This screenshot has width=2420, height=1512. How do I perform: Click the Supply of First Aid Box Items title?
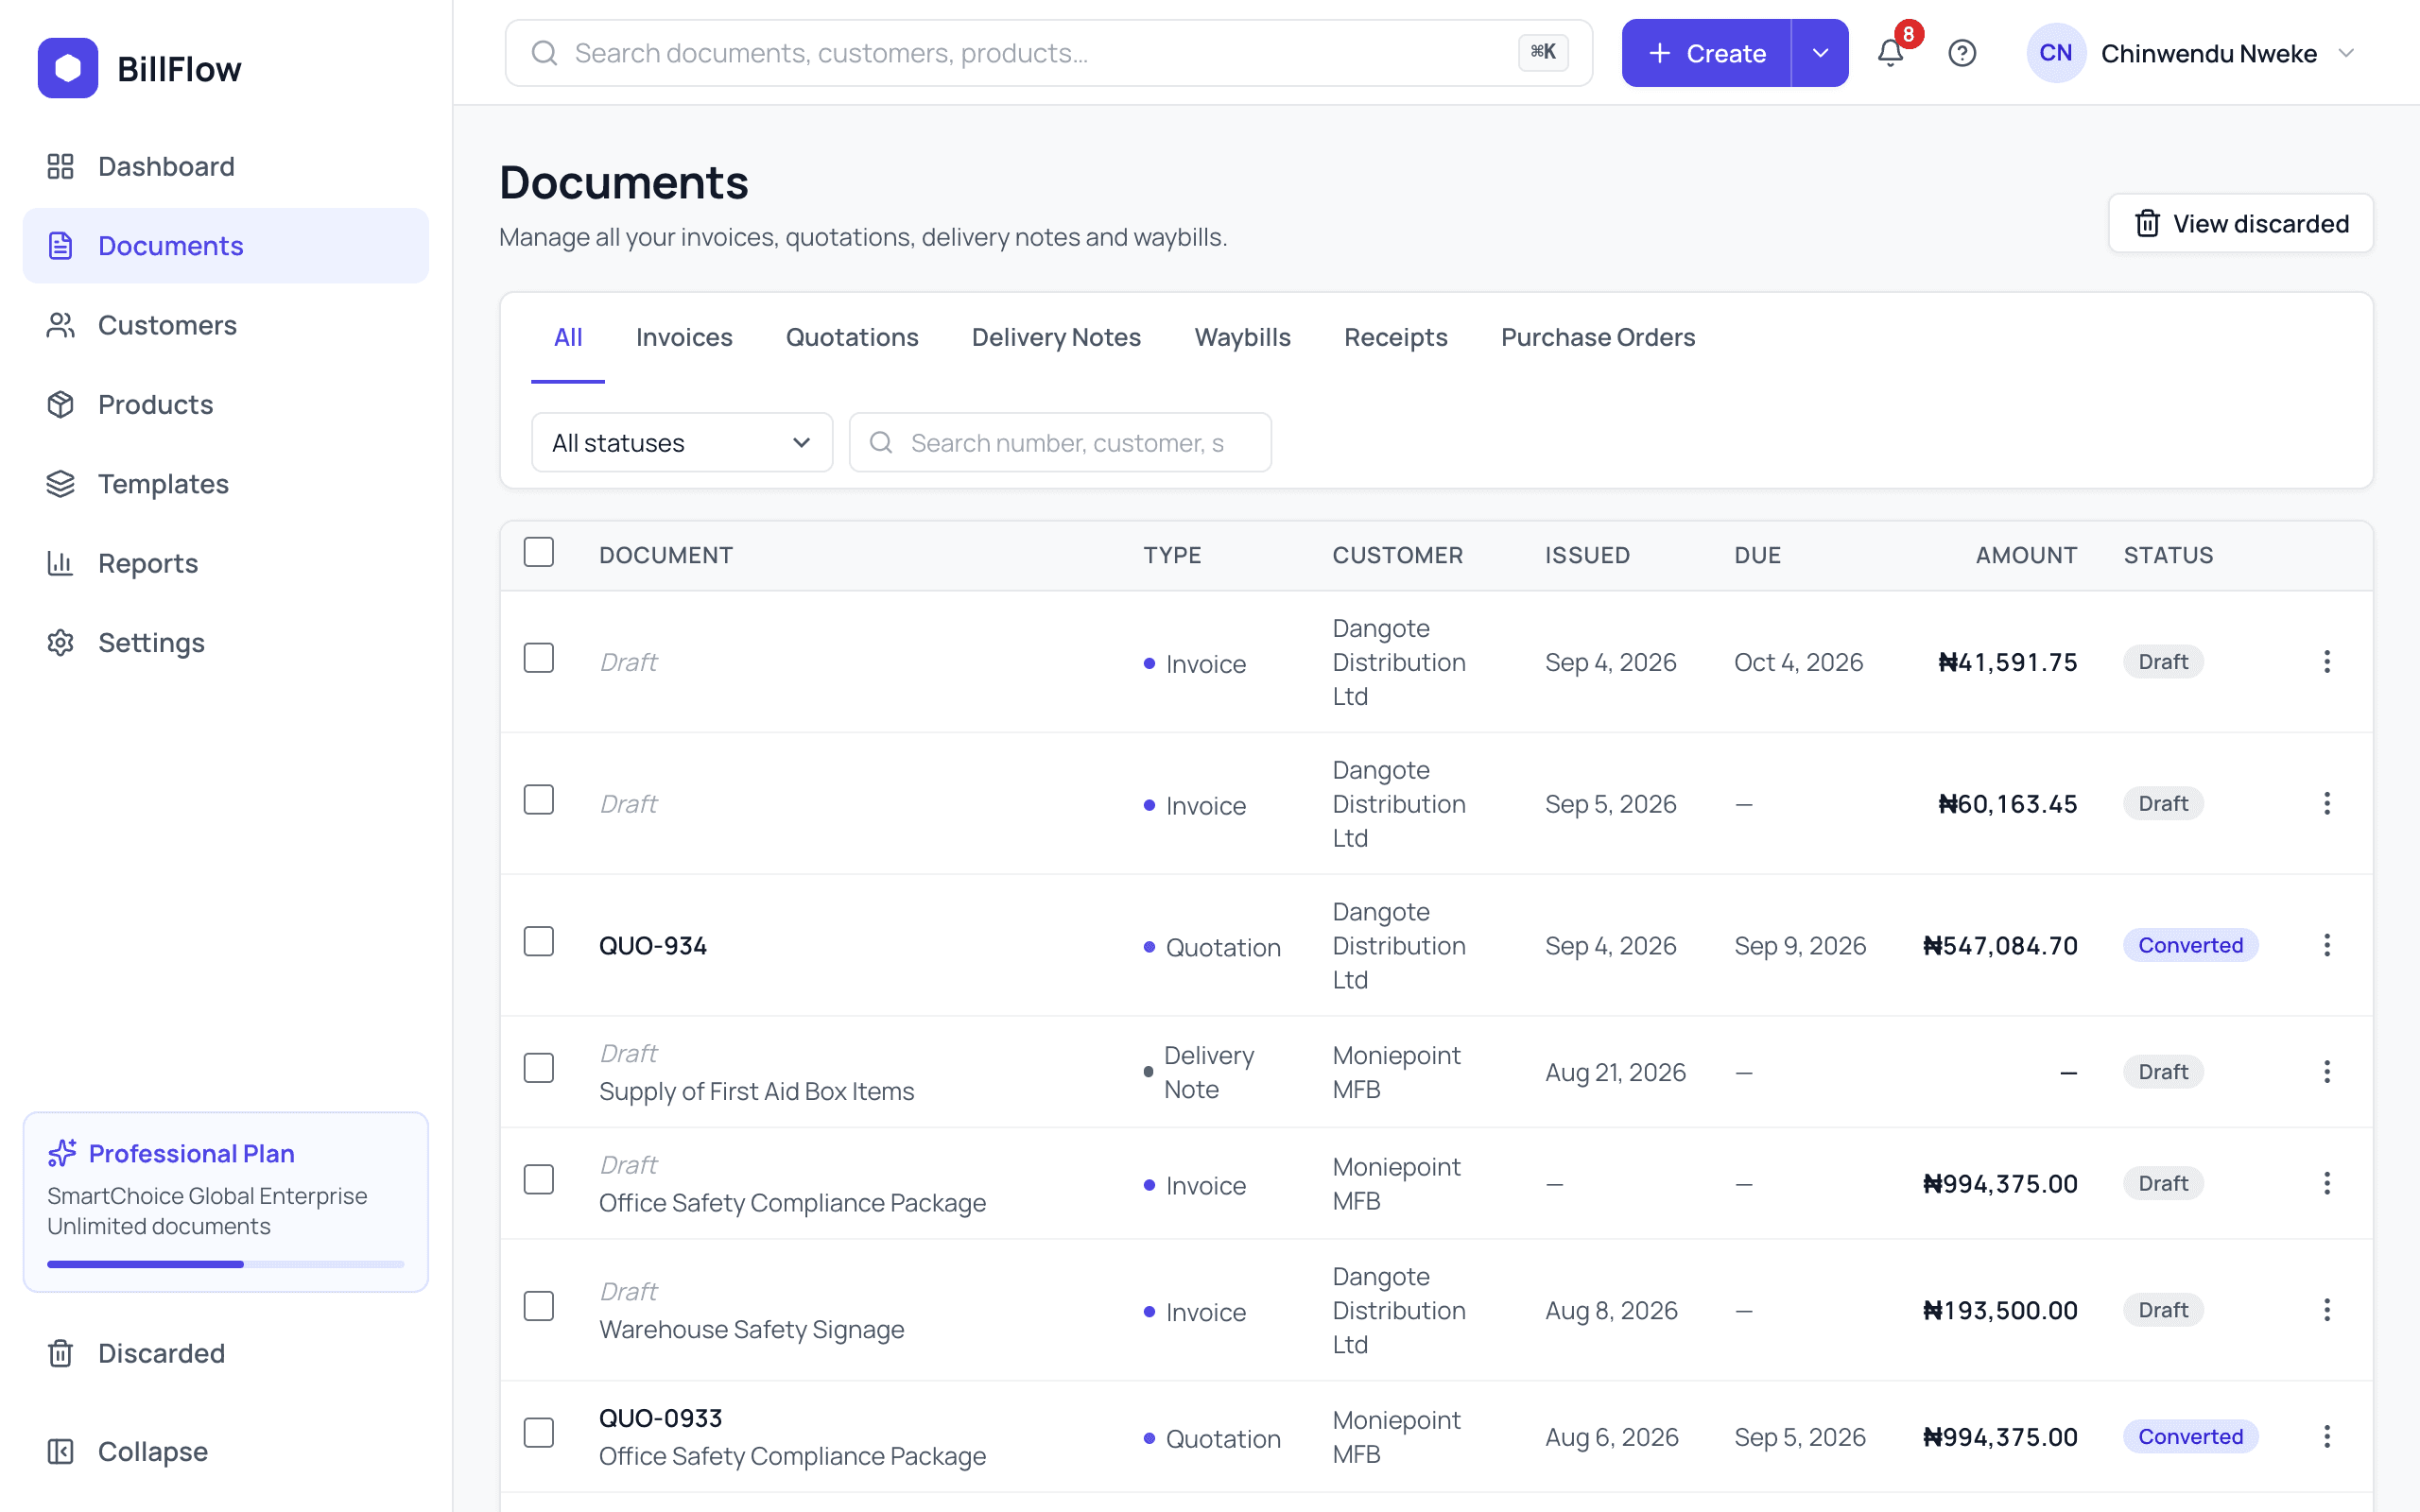click(756, 1091)
